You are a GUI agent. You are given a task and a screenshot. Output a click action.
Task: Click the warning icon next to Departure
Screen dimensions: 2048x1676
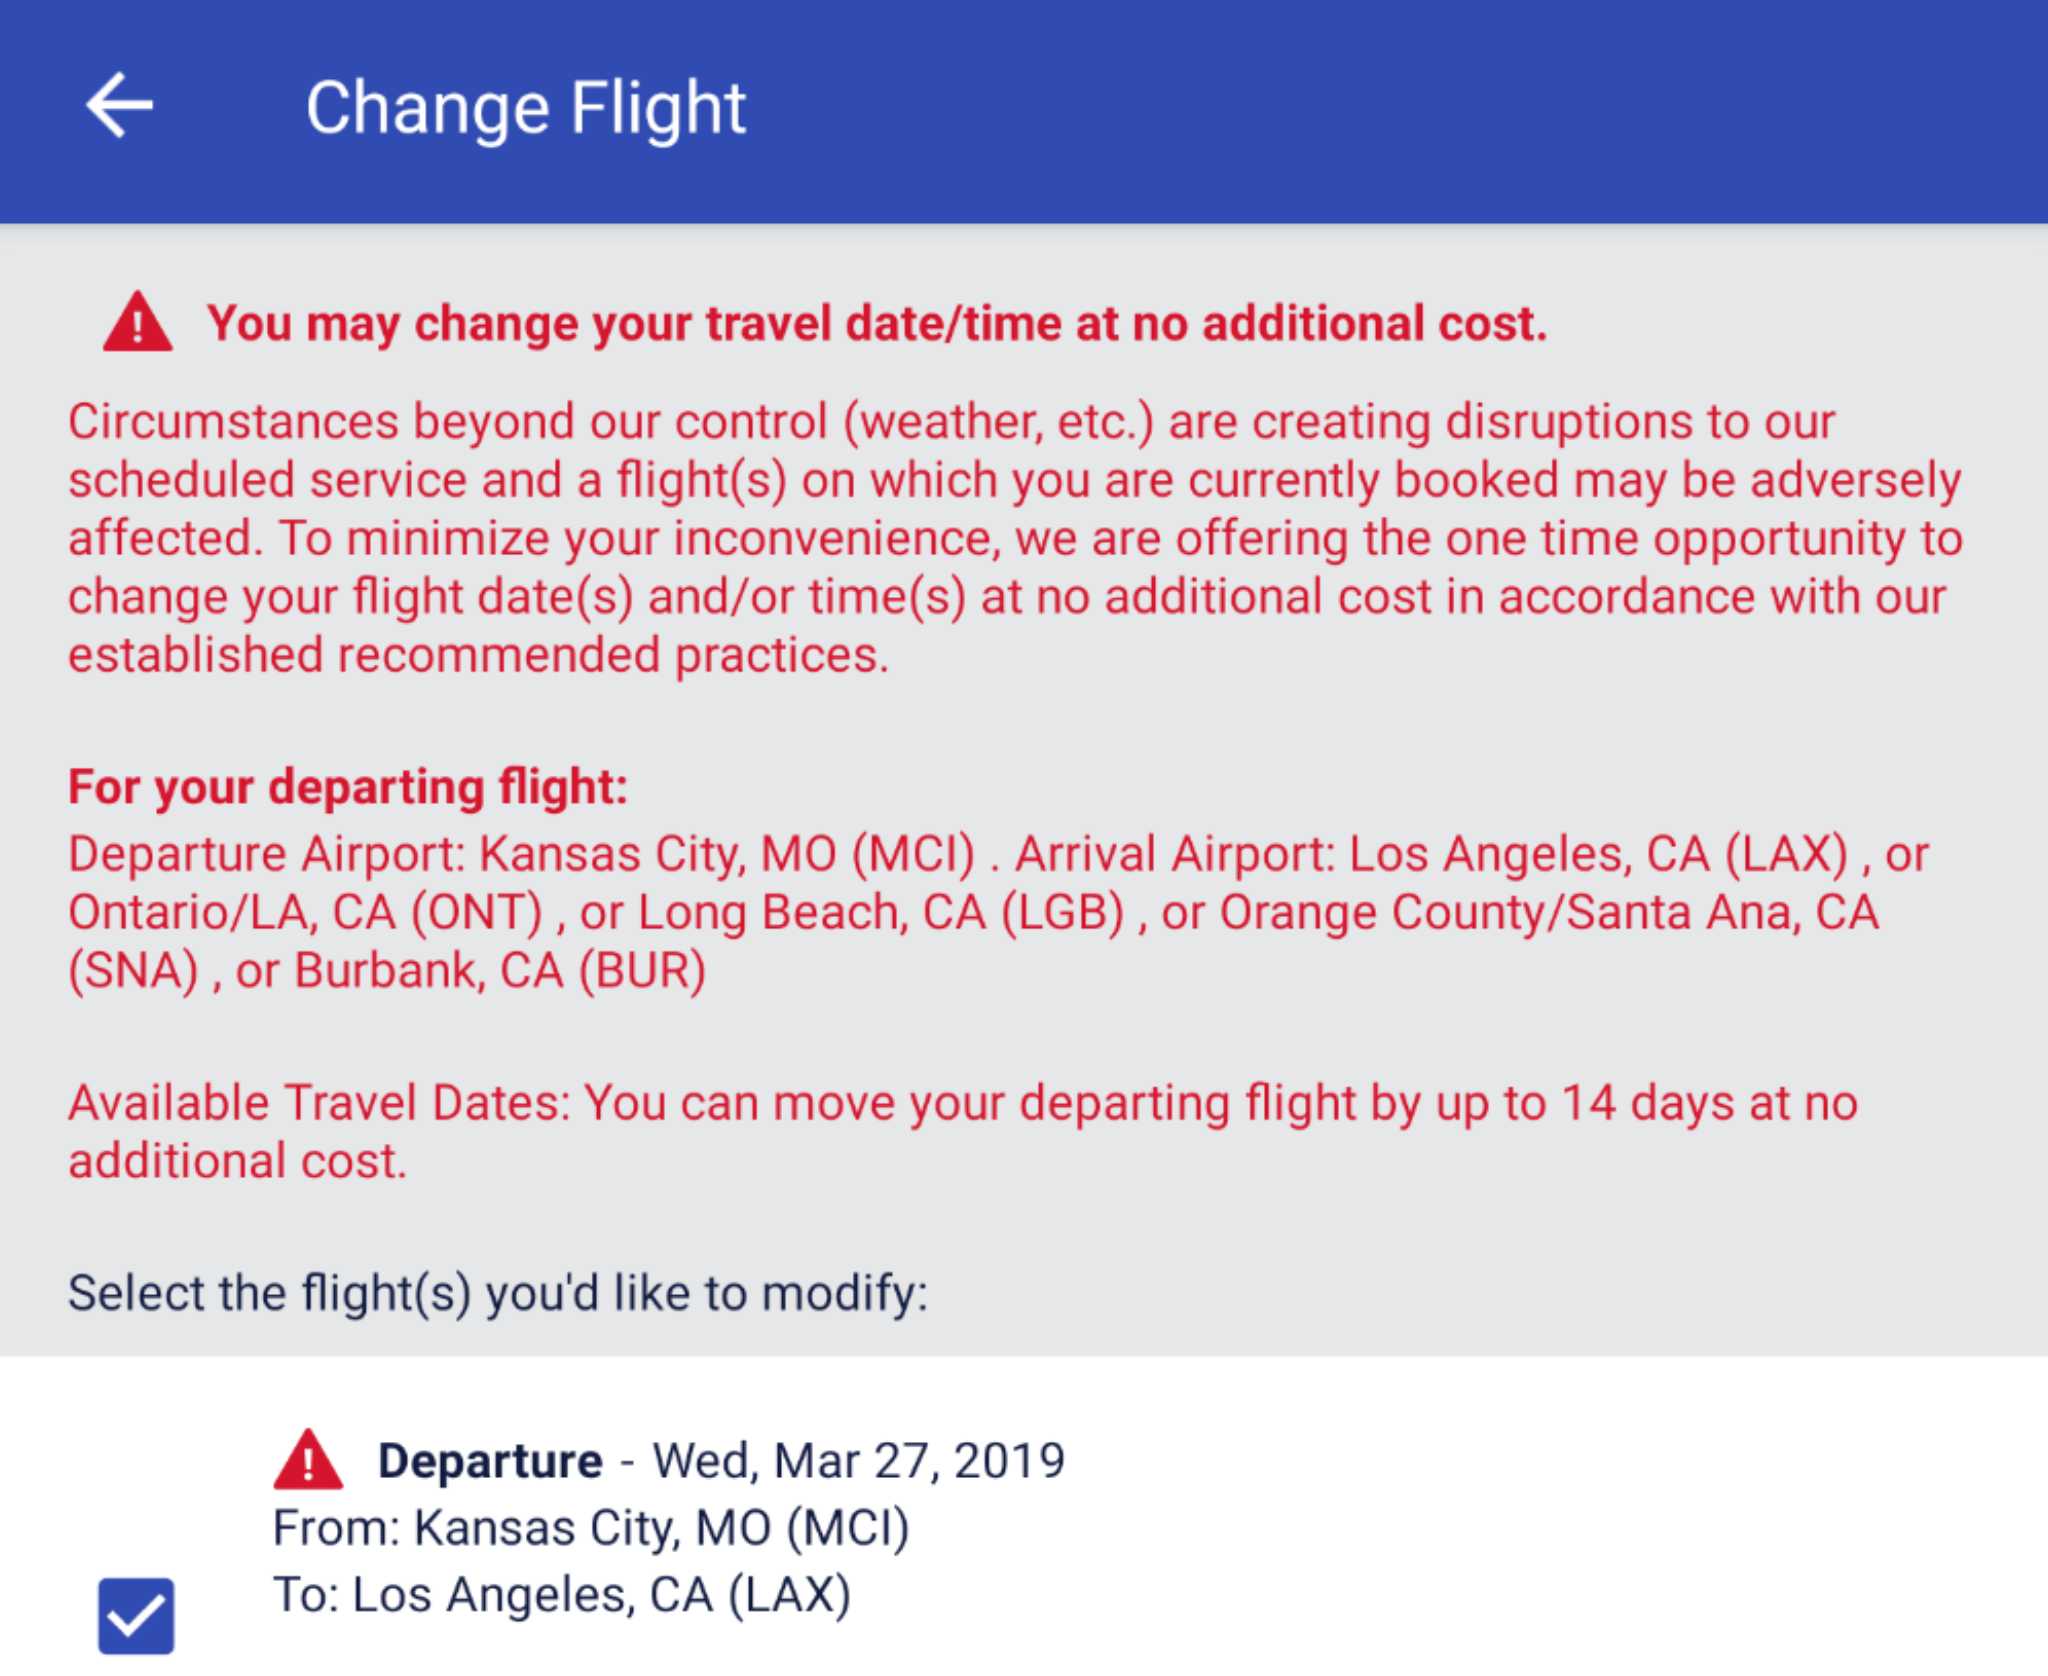(x=308, y=1460)
